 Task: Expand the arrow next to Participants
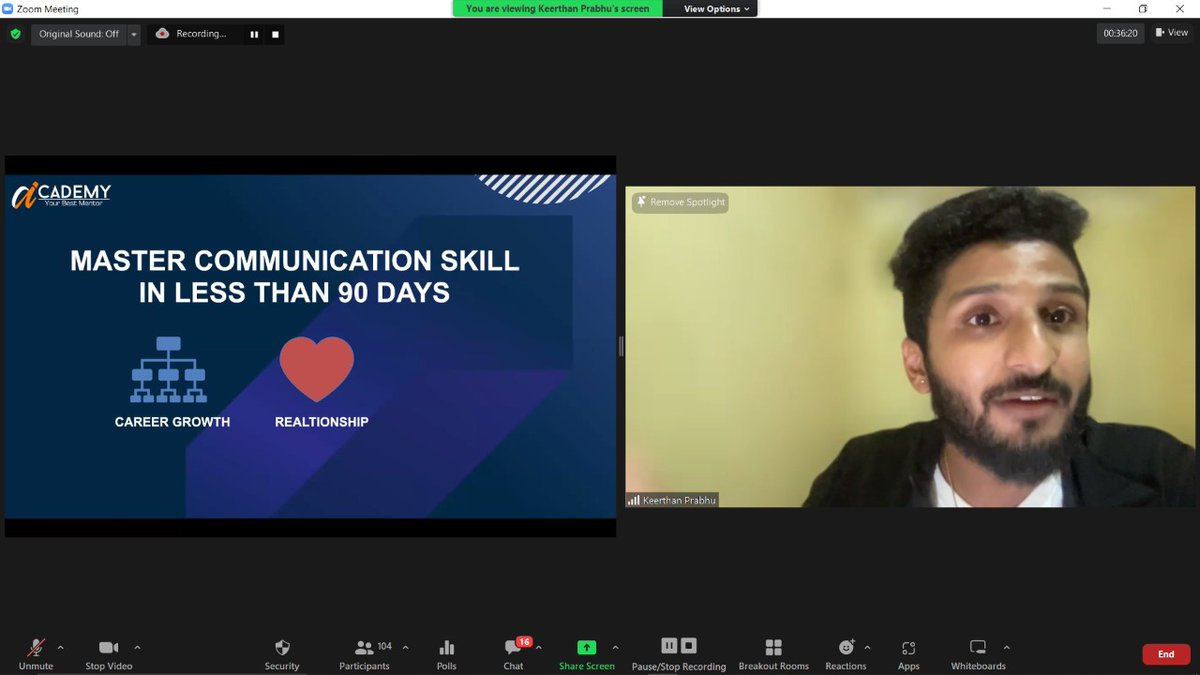pyautogui.click(x=405, y=647)
